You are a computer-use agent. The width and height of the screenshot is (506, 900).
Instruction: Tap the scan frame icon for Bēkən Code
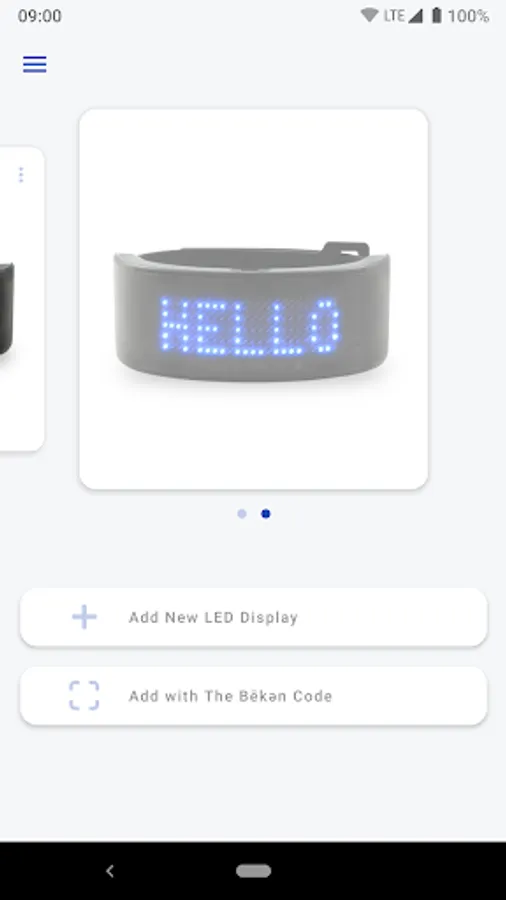[x=84, y=696]
